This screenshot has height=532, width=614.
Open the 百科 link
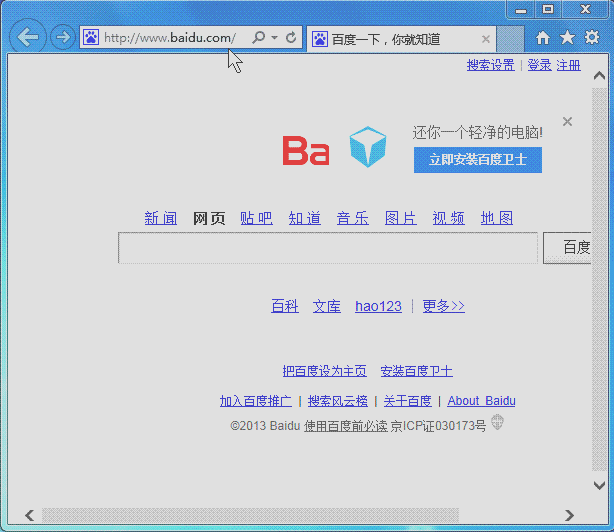pos(285,306)
